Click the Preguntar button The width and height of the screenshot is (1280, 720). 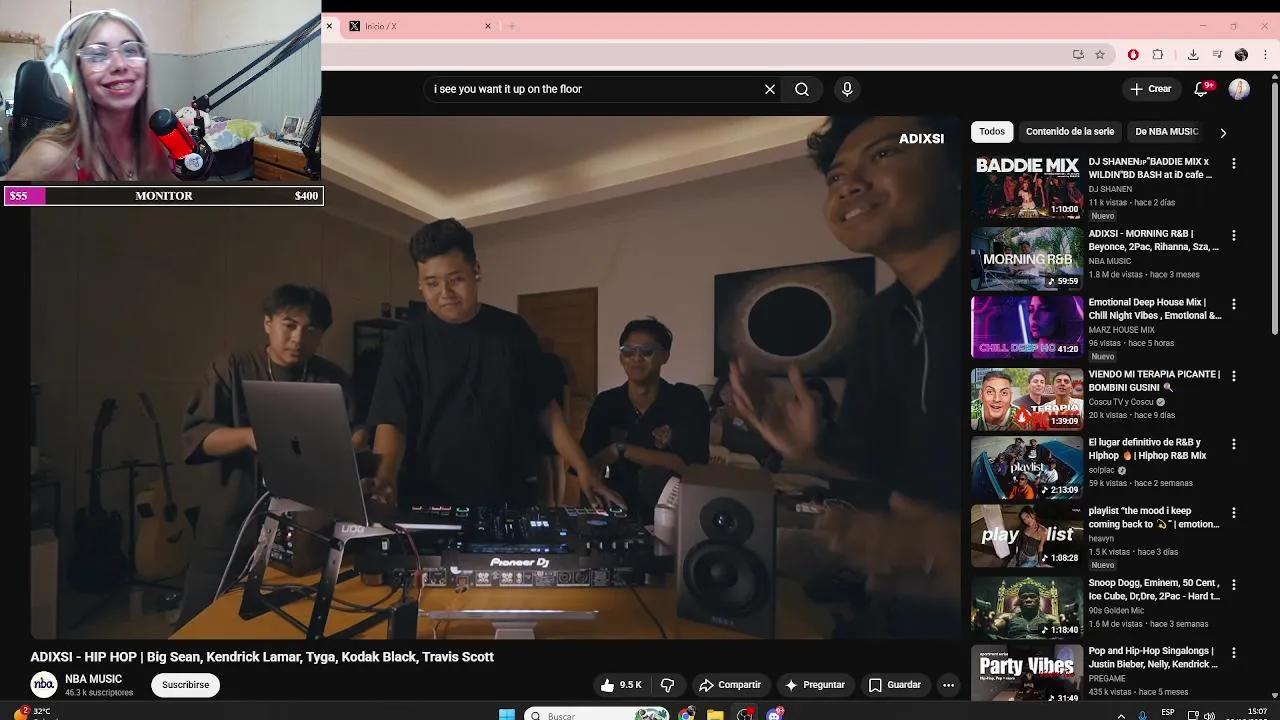[815, 685]
